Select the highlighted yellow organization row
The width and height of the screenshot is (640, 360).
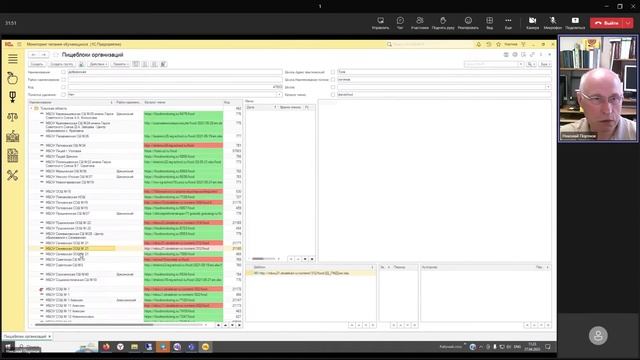[x=136, y=248]
